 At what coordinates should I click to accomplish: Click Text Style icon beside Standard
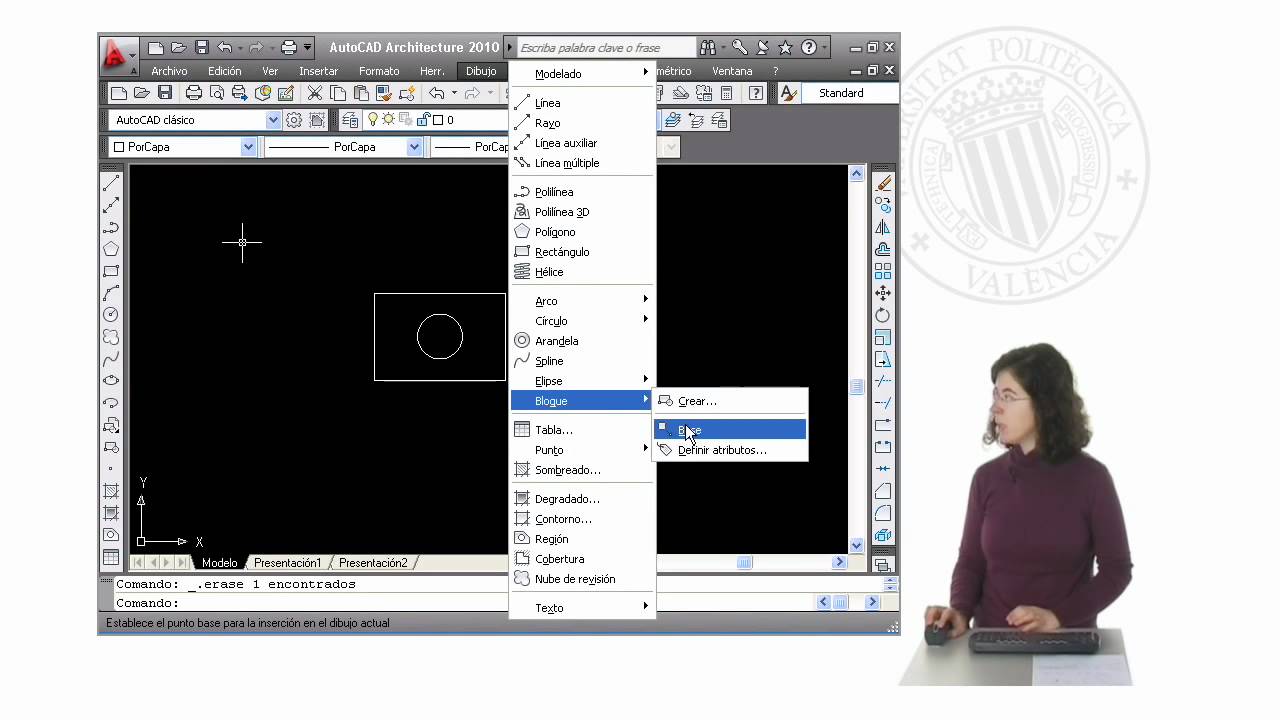(789, 93)
